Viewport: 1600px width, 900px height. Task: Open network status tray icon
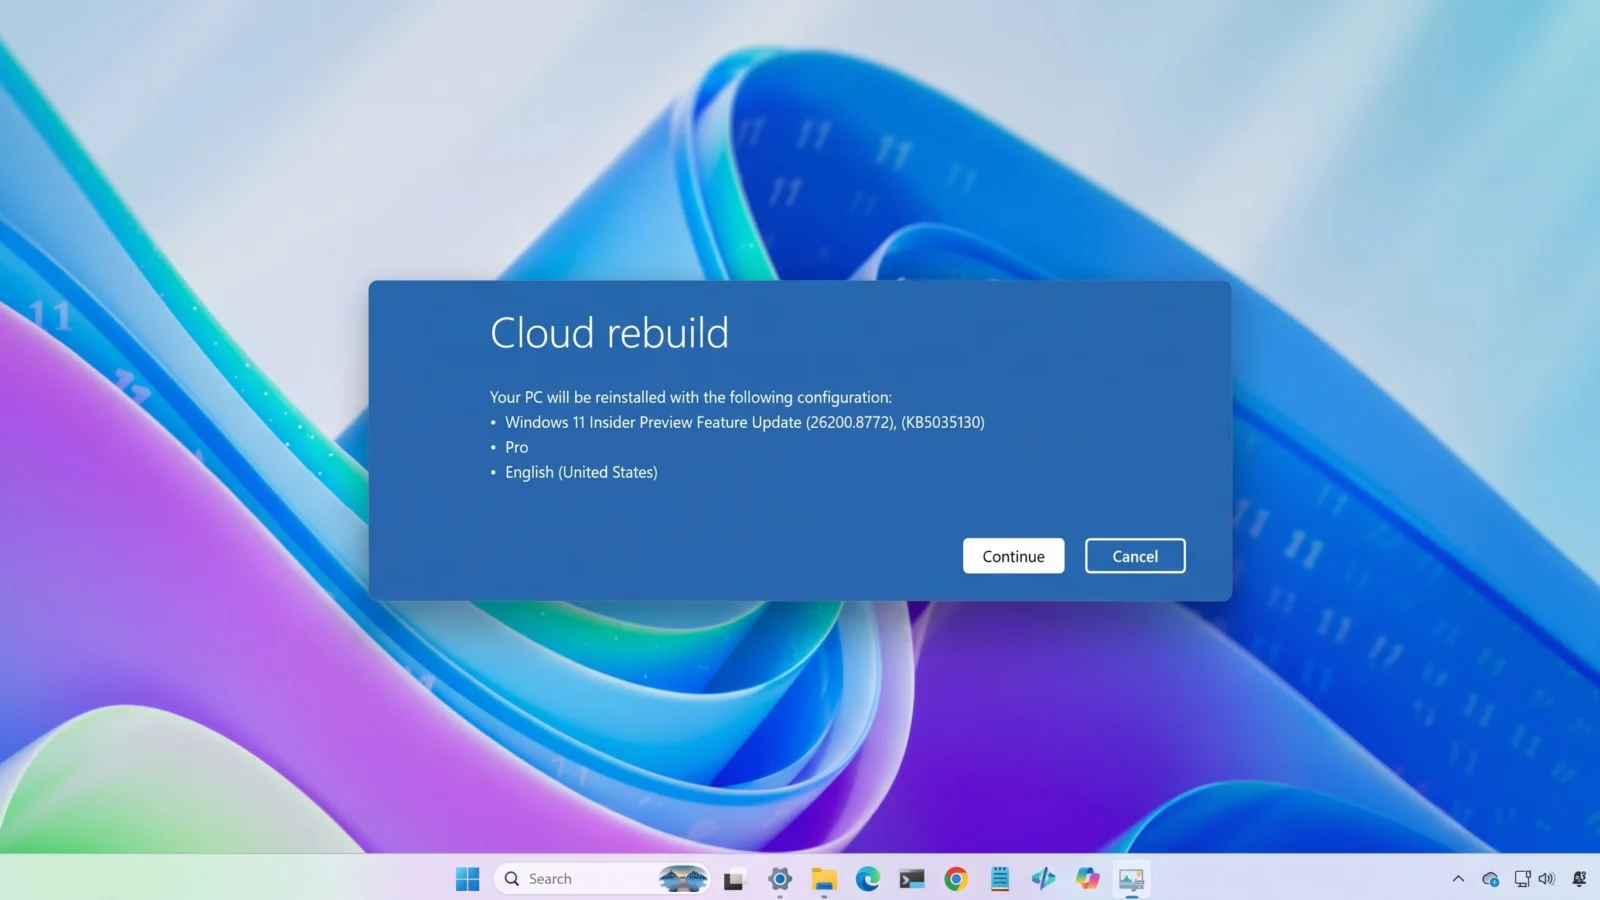[1522, 879]
